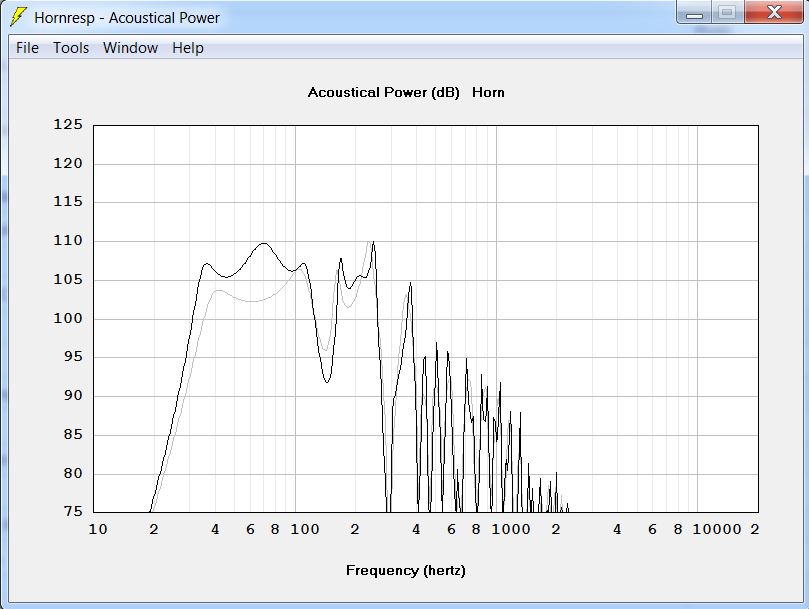Click the 10000 label on frequency axis
The width and height of the screenshot is (809, 609).
coord(717,530)
